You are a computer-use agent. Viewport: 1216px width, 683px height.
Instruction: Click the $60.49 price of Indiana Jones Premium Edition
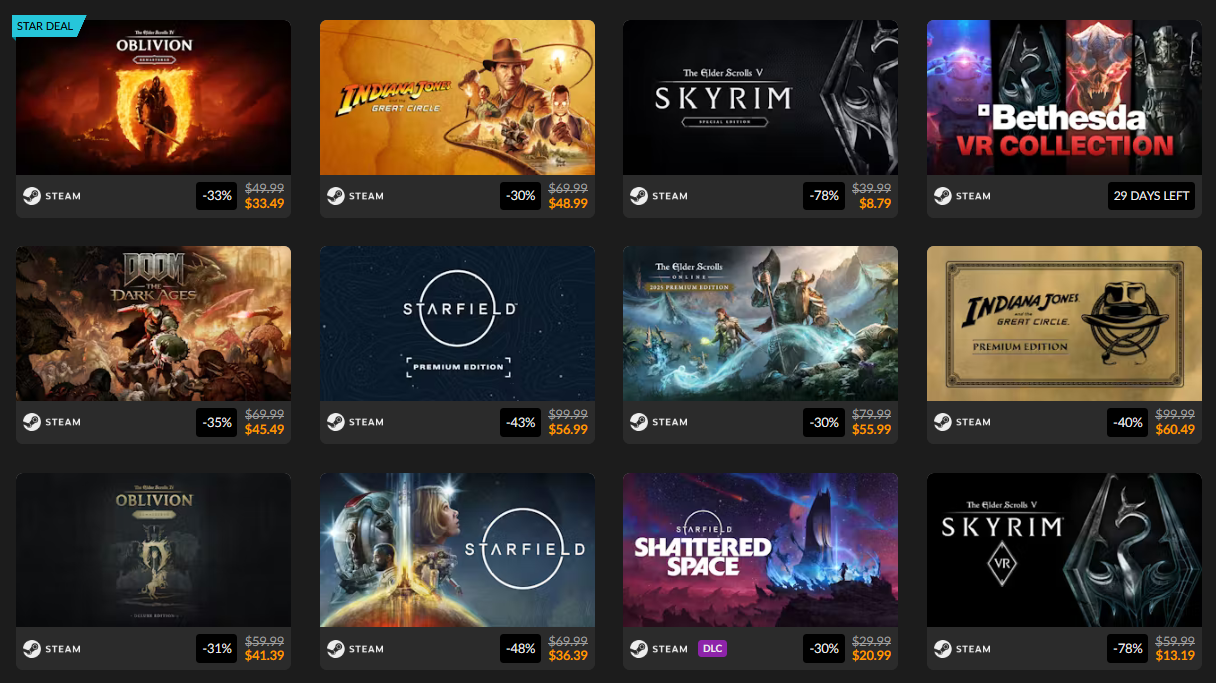point(1175,430)
